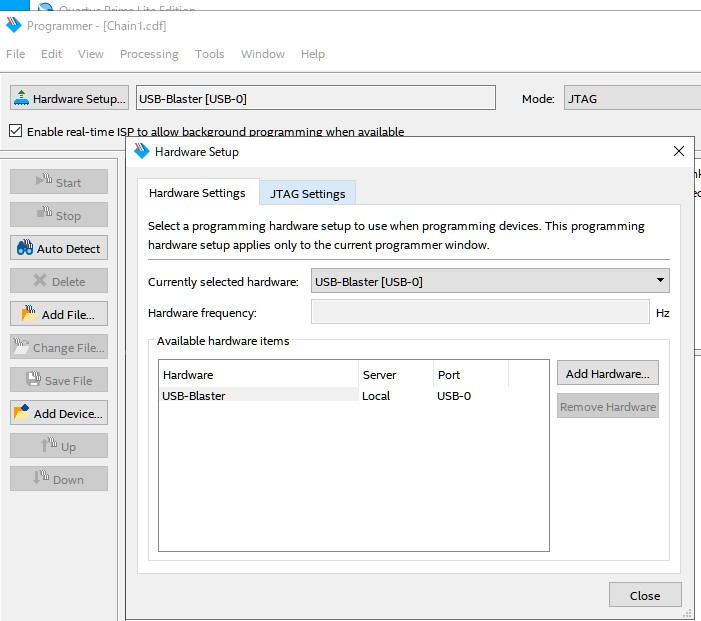Image resolution: width=701 pixels, height=621 pixels.
Task: Expand Currently selected hardware dropdown
Action: 490,281
